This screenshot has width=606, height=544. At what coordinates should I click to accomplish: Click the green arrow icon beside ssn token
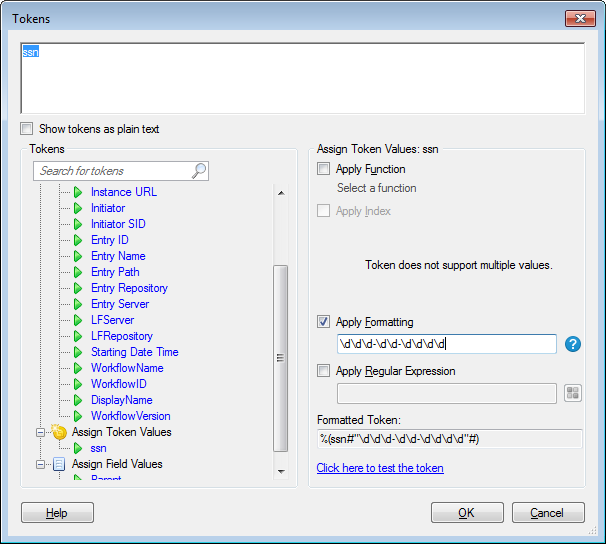click(x=78, y=448)
